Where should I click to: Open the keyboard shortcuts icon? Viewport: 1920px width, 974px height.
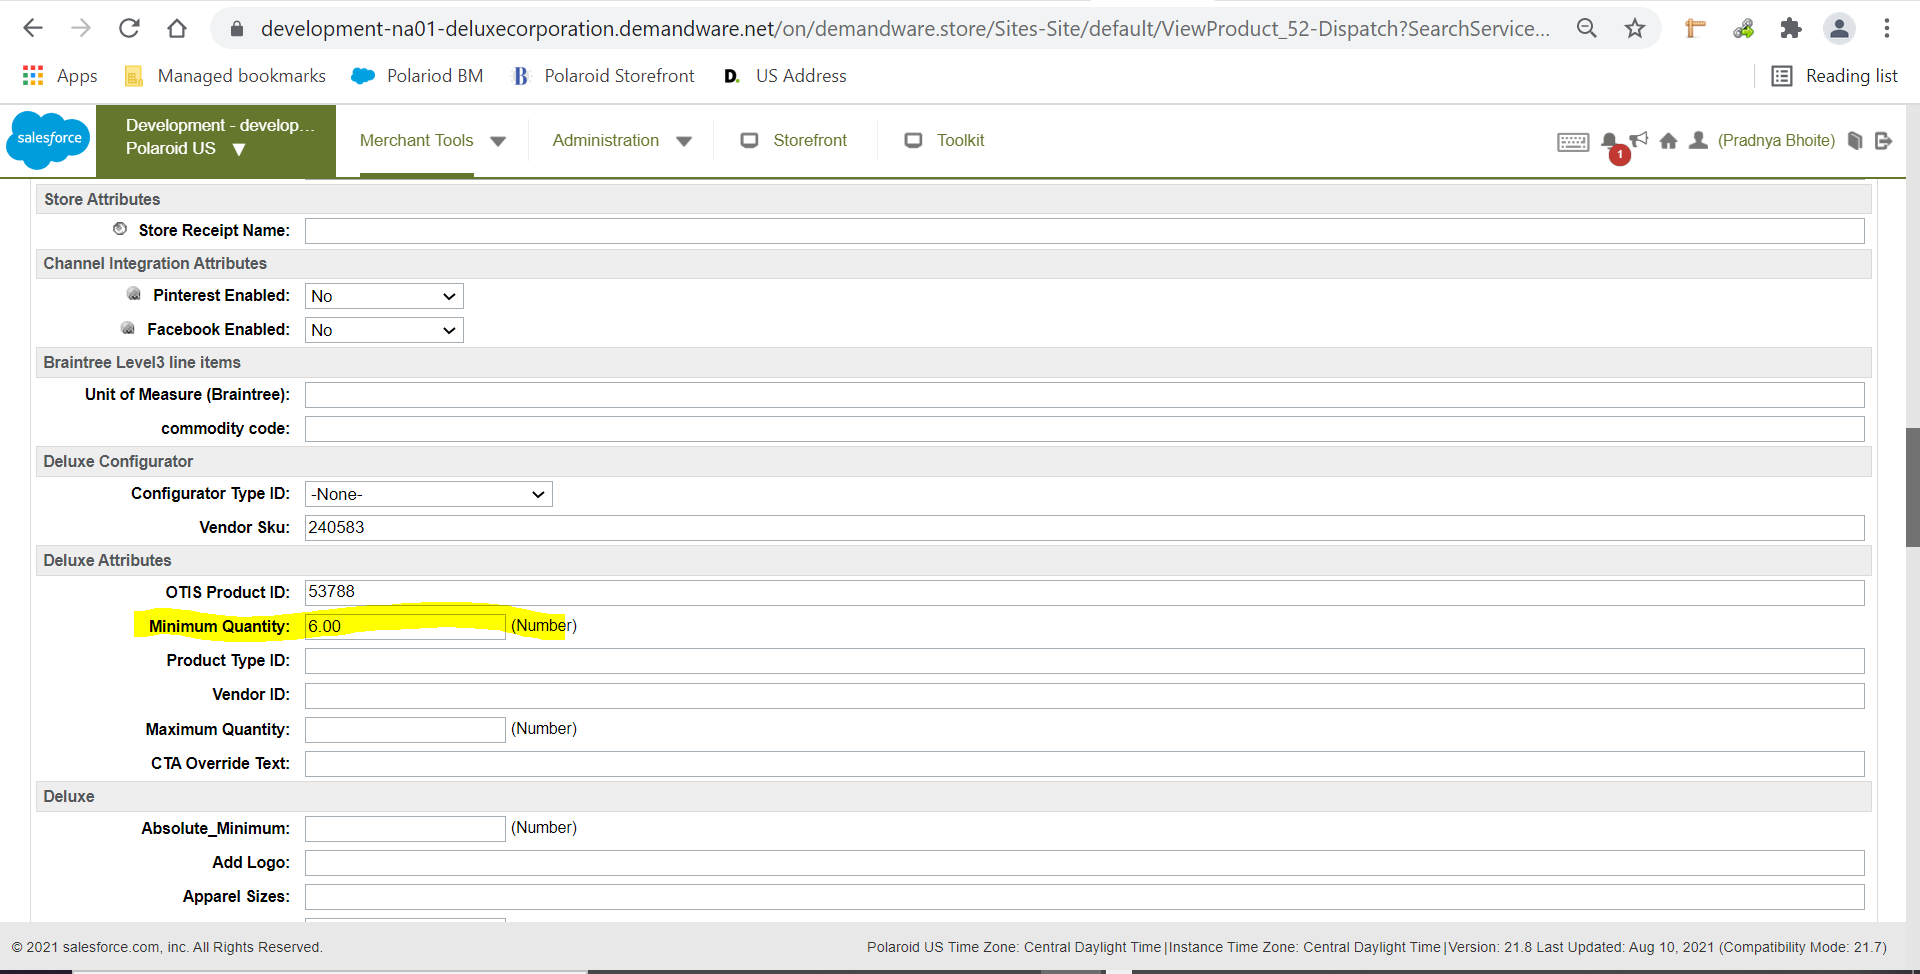pyautogui.click(x=1572, y=142)
